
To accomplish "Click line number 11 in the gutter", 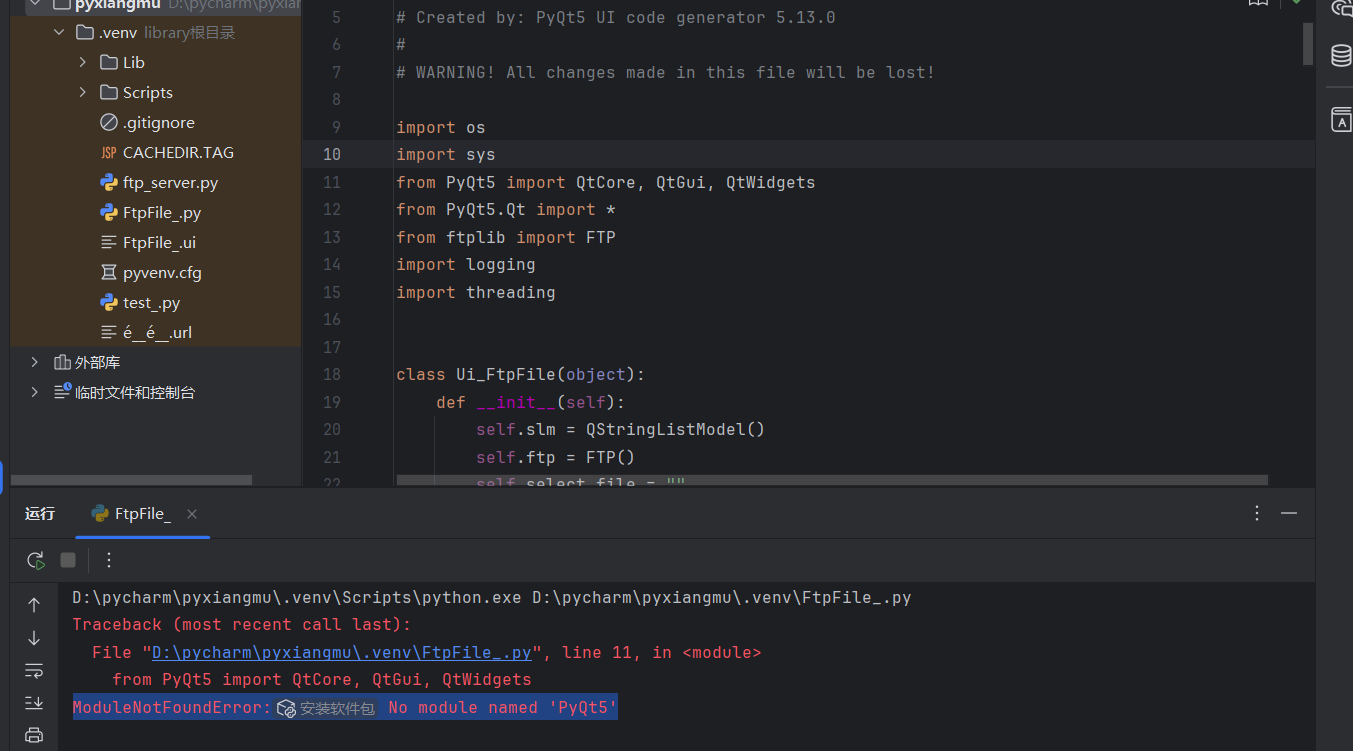I will tap(331, 182).
